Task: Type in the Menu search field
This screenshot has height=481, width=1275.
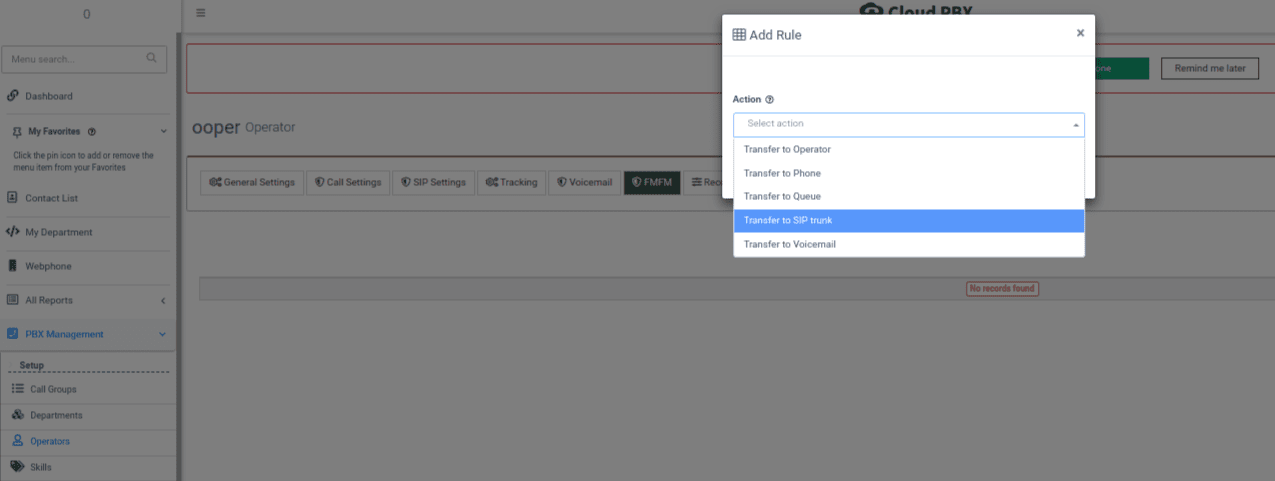Action: coord(75,59)
